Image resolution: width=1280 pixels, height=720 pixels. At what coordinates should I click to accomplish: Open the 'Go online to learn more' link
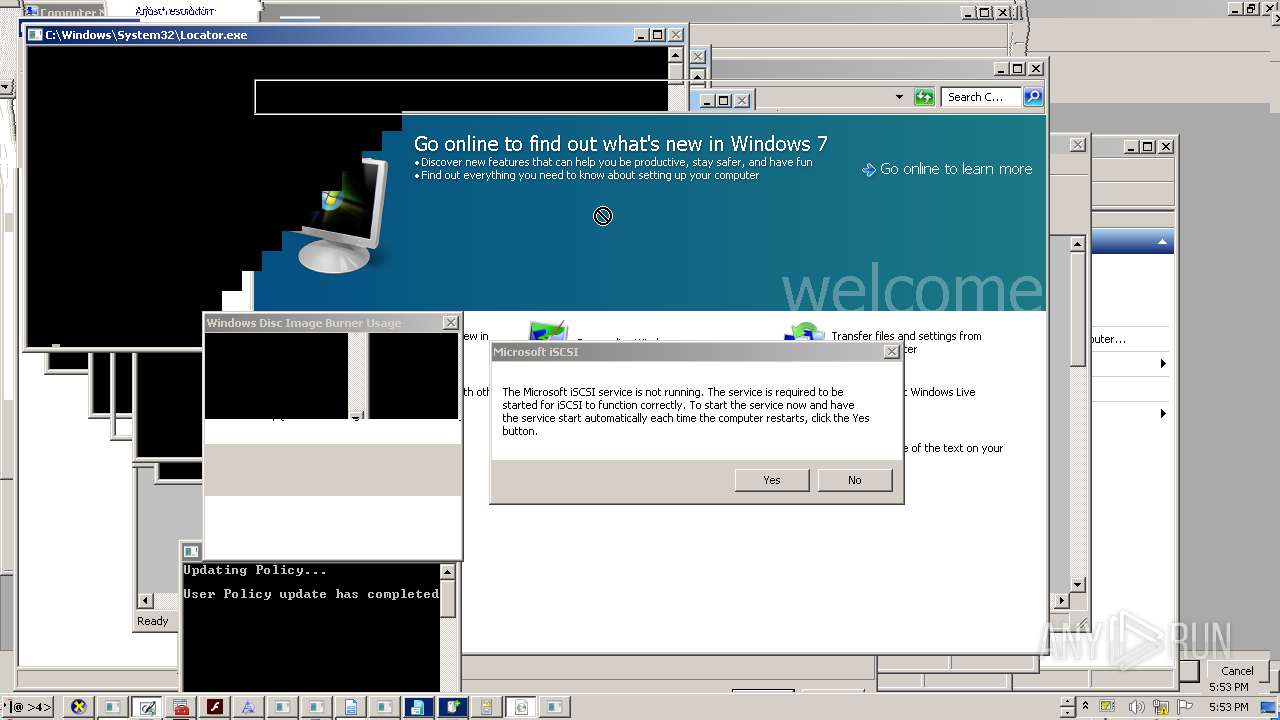pyautogui.click(x=947, y=169)
